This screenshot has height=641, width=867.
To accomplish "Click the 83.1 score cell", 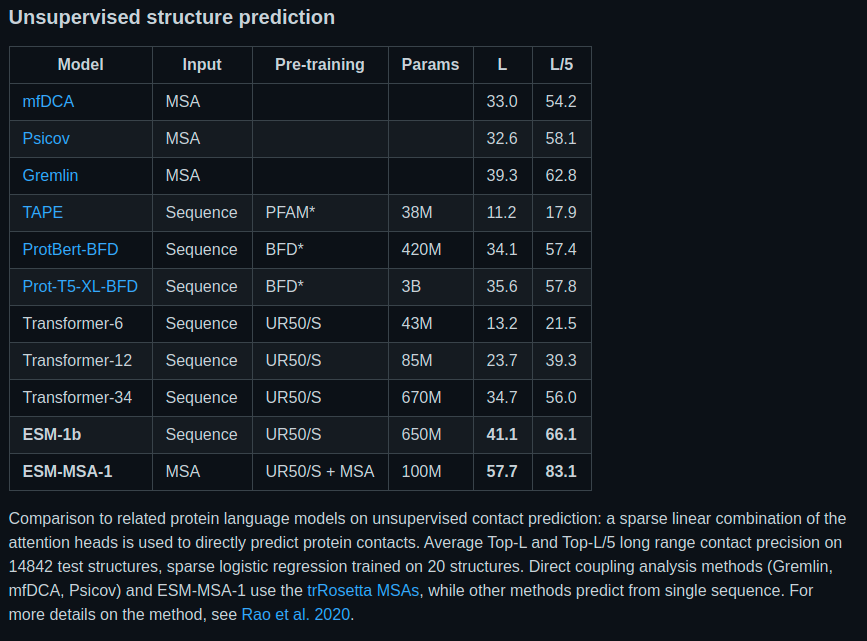I will tap(561, 471).
